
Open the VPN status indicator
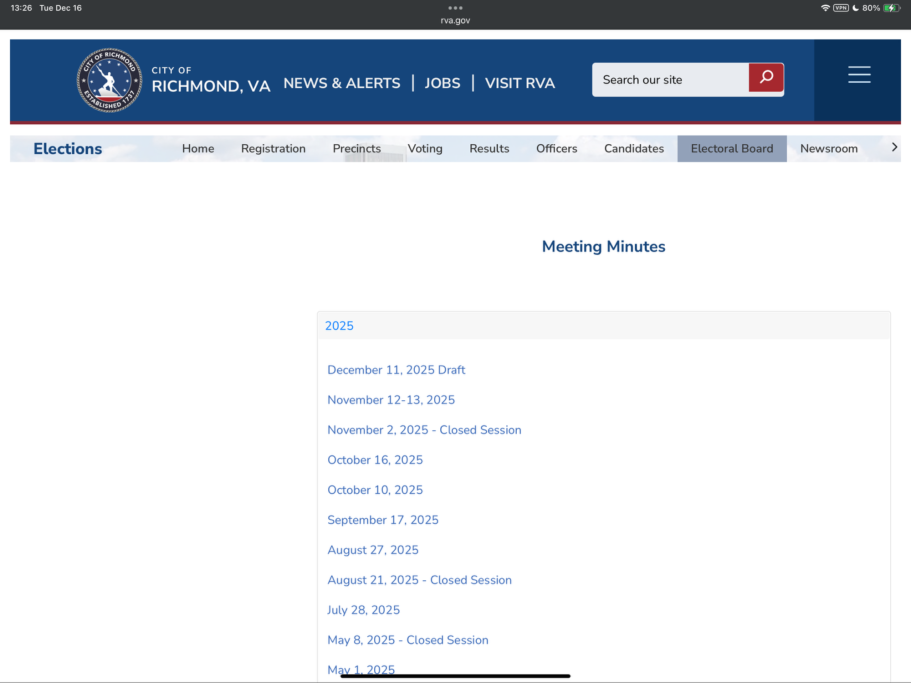coord(841,7)
